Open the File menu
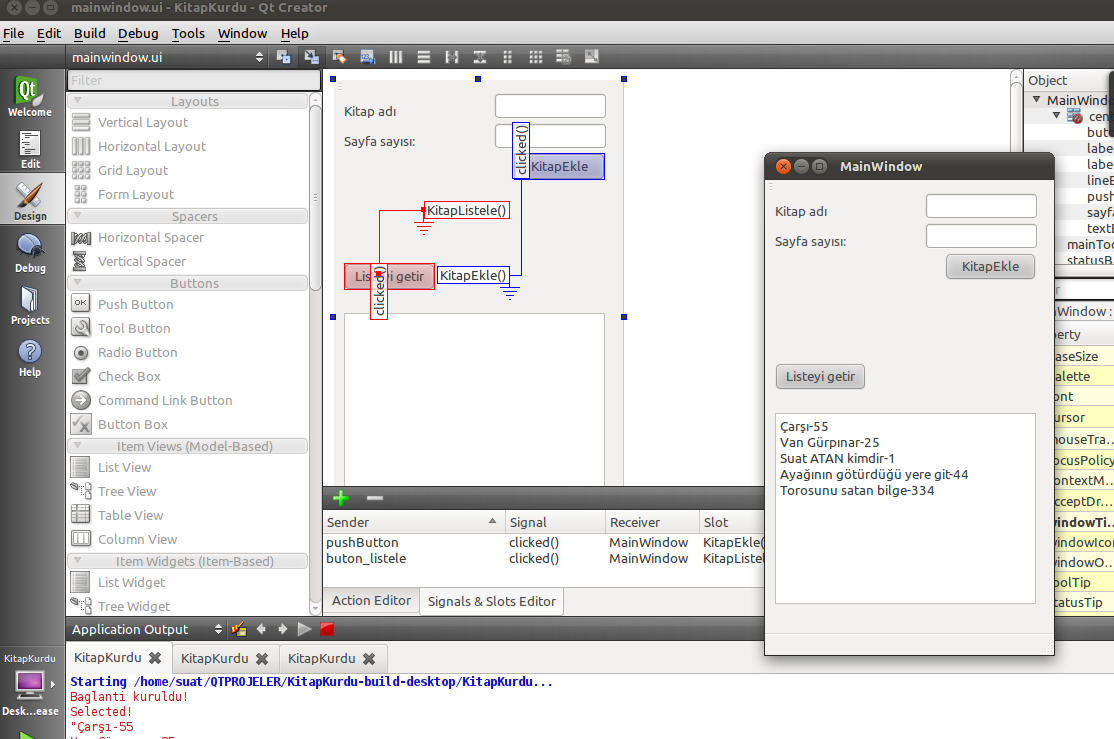 (13, 33)
